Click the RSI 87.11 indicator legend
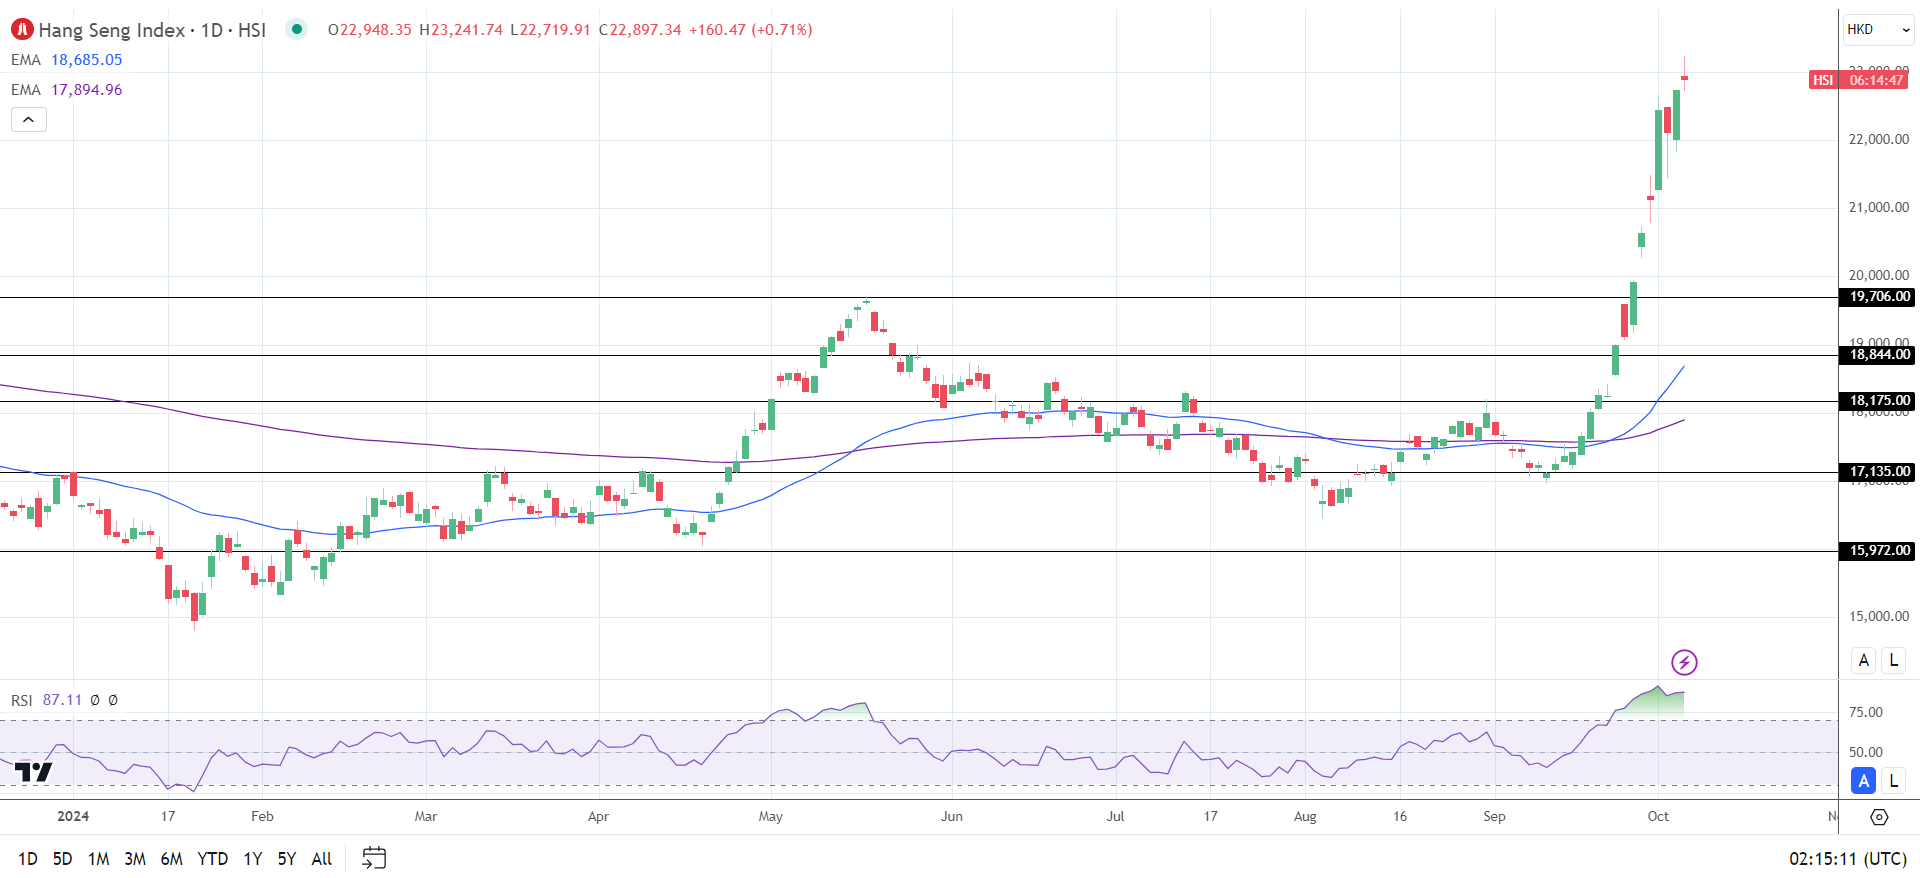This screenshot has width=1920, height=878. pos(47,700)
